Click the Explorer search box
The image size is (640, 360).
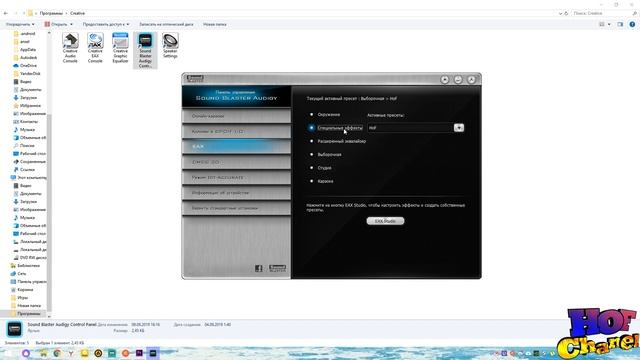604,13
